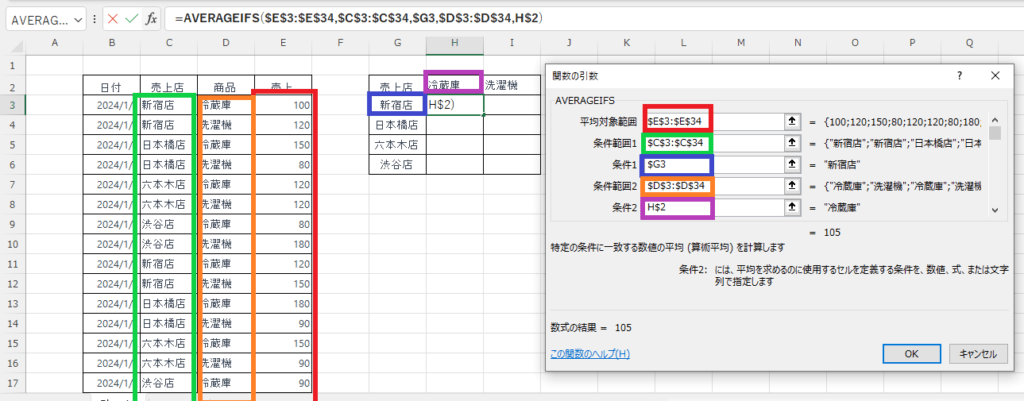Screen dimensions: 1024x401
Task: Click cell G5 containing 六本木店
Action: (x=397, y=144)
